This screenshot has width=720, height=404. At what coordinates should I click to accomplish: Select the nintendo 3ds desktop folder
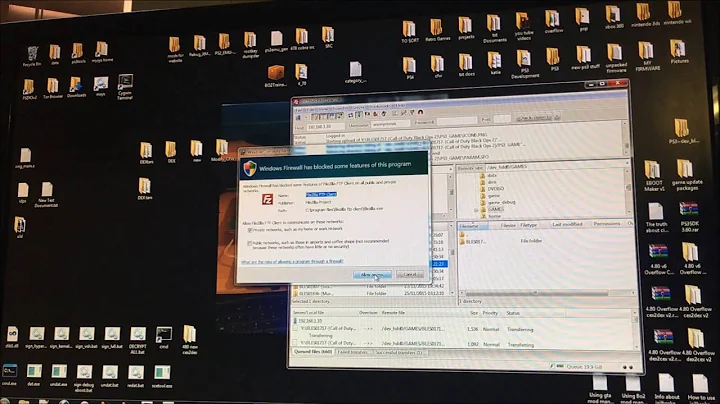tap(645, 15)
